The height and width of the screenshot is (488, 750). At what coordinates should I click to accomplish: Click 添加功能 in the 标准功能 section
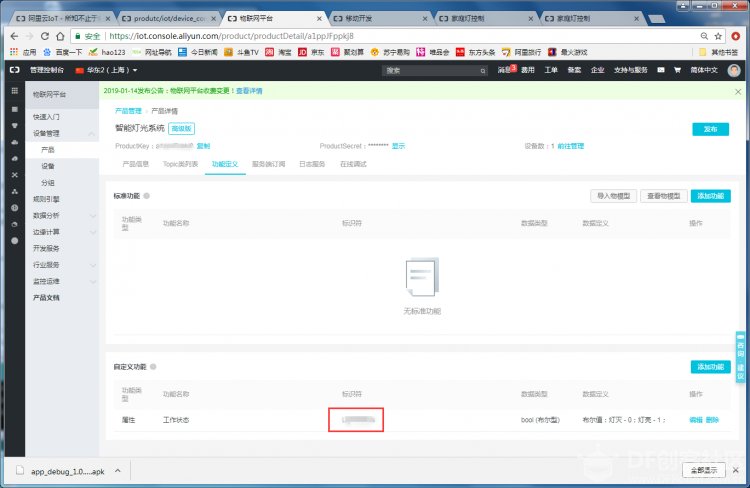click(x=710, y=196)
